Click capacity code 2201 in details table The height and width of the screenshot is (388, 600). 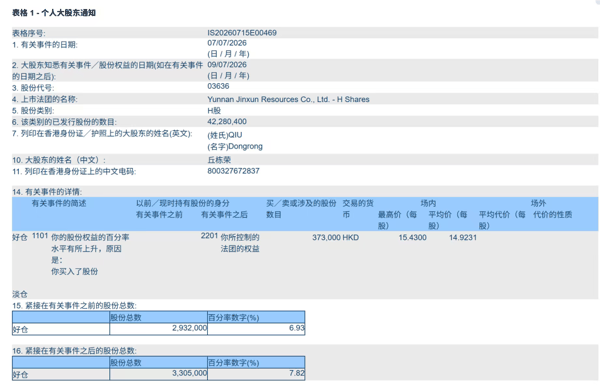(x=209, y=236)
